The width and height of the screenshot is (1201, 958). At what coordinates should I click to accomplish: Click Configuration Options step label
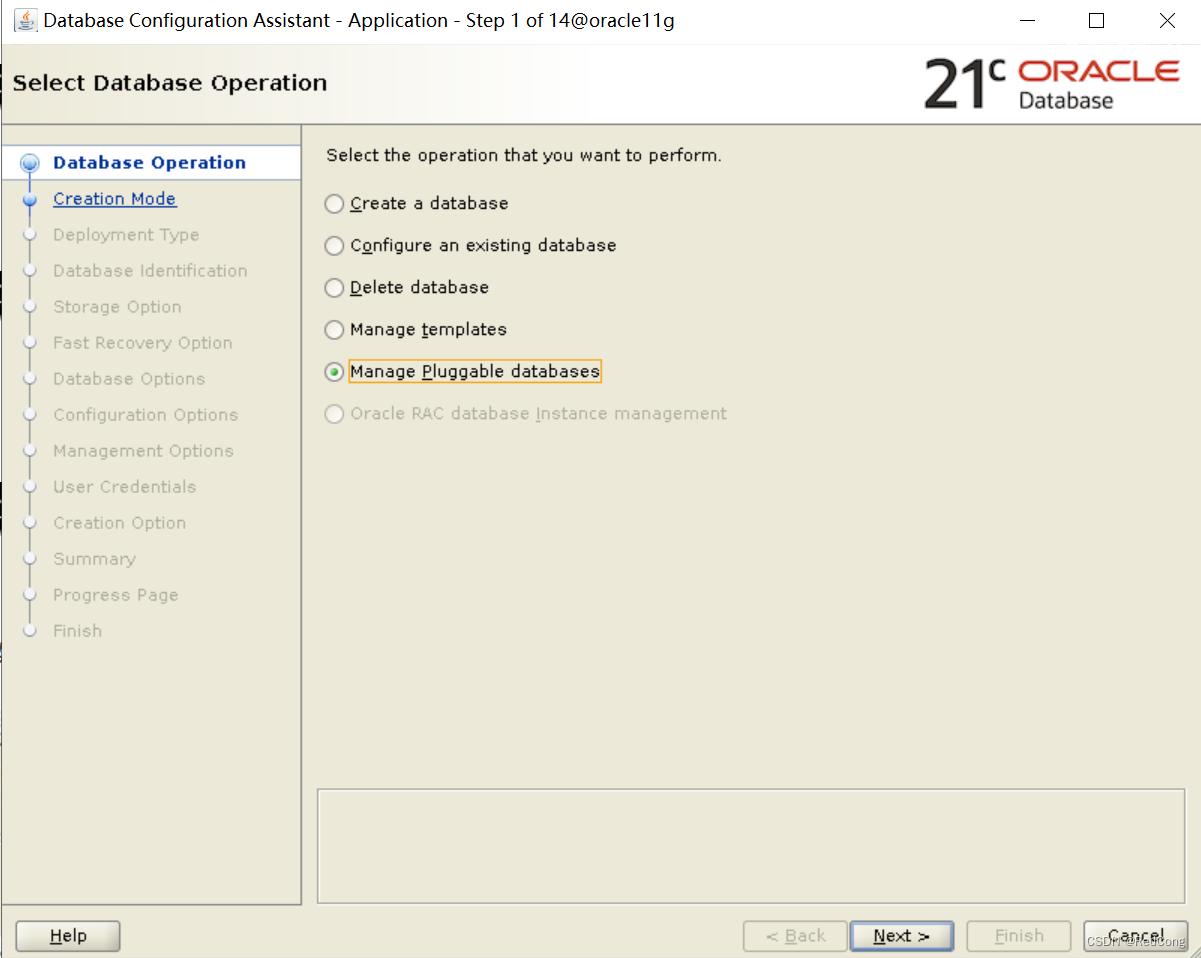point(146,415)
